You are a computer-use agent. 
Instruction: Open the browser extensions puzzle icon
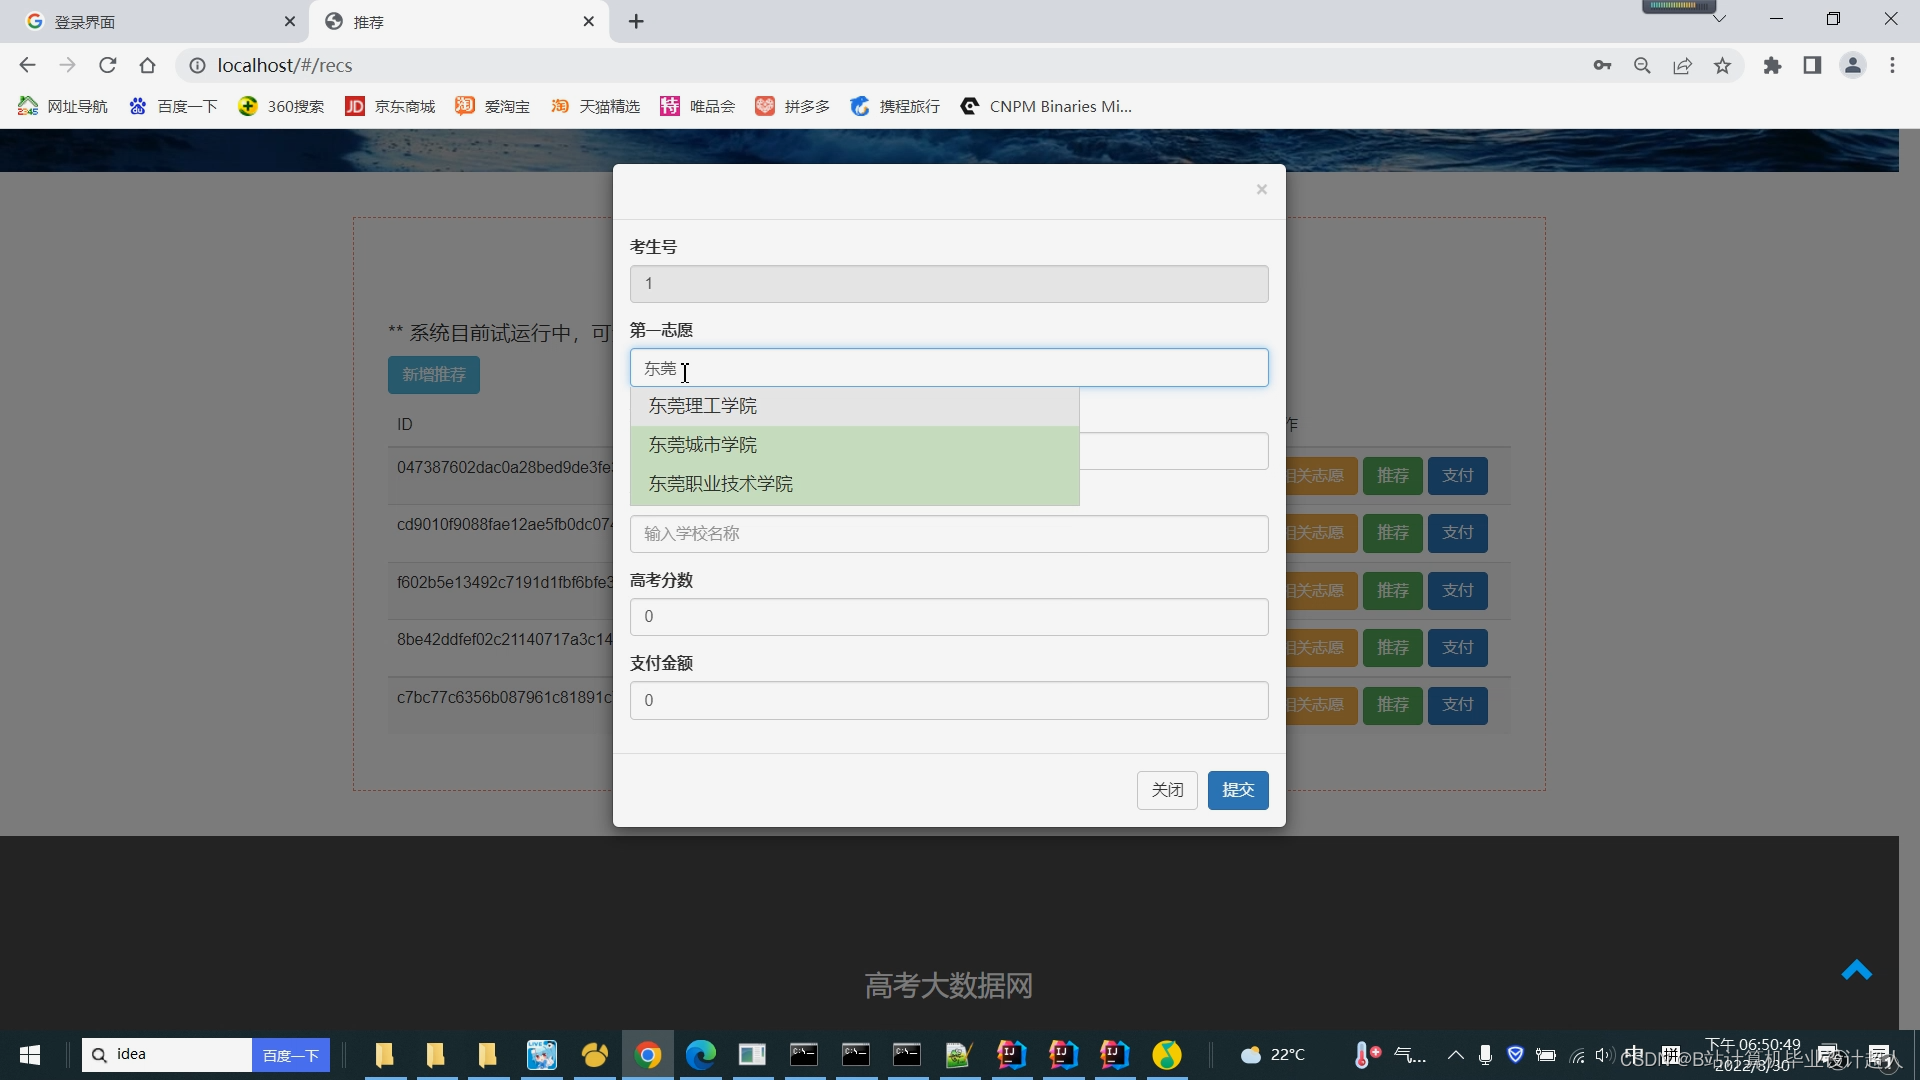[1772, 65]
